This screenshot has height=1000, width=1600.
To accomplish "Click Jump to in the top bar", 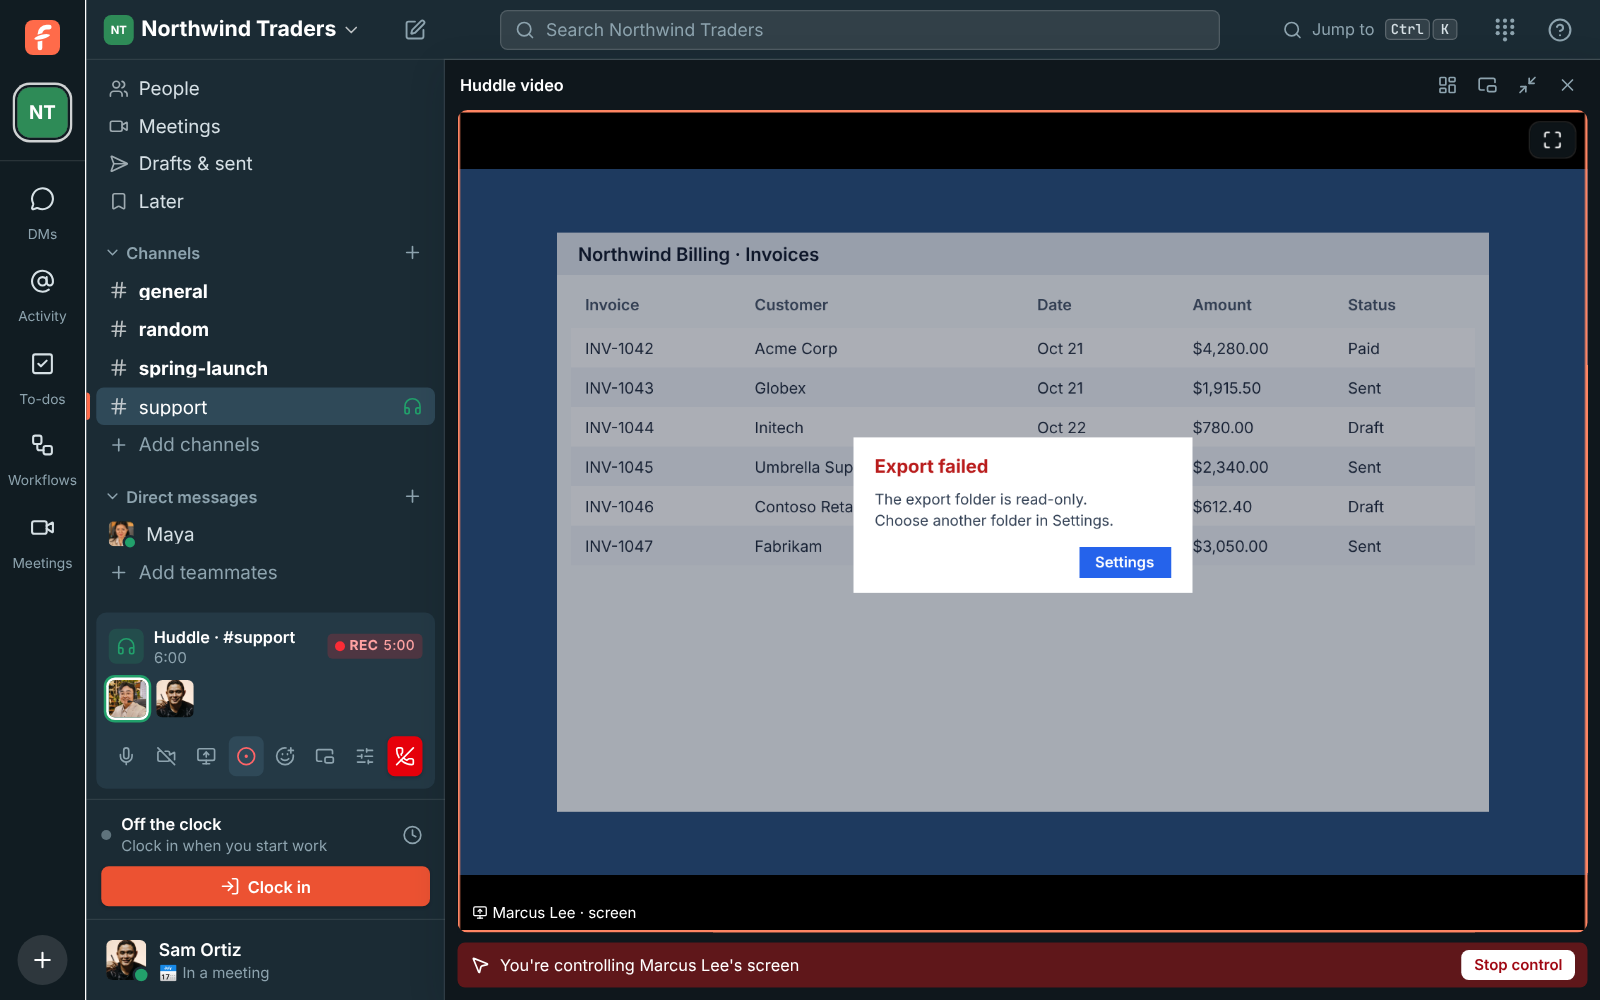I will [1369, 30].
